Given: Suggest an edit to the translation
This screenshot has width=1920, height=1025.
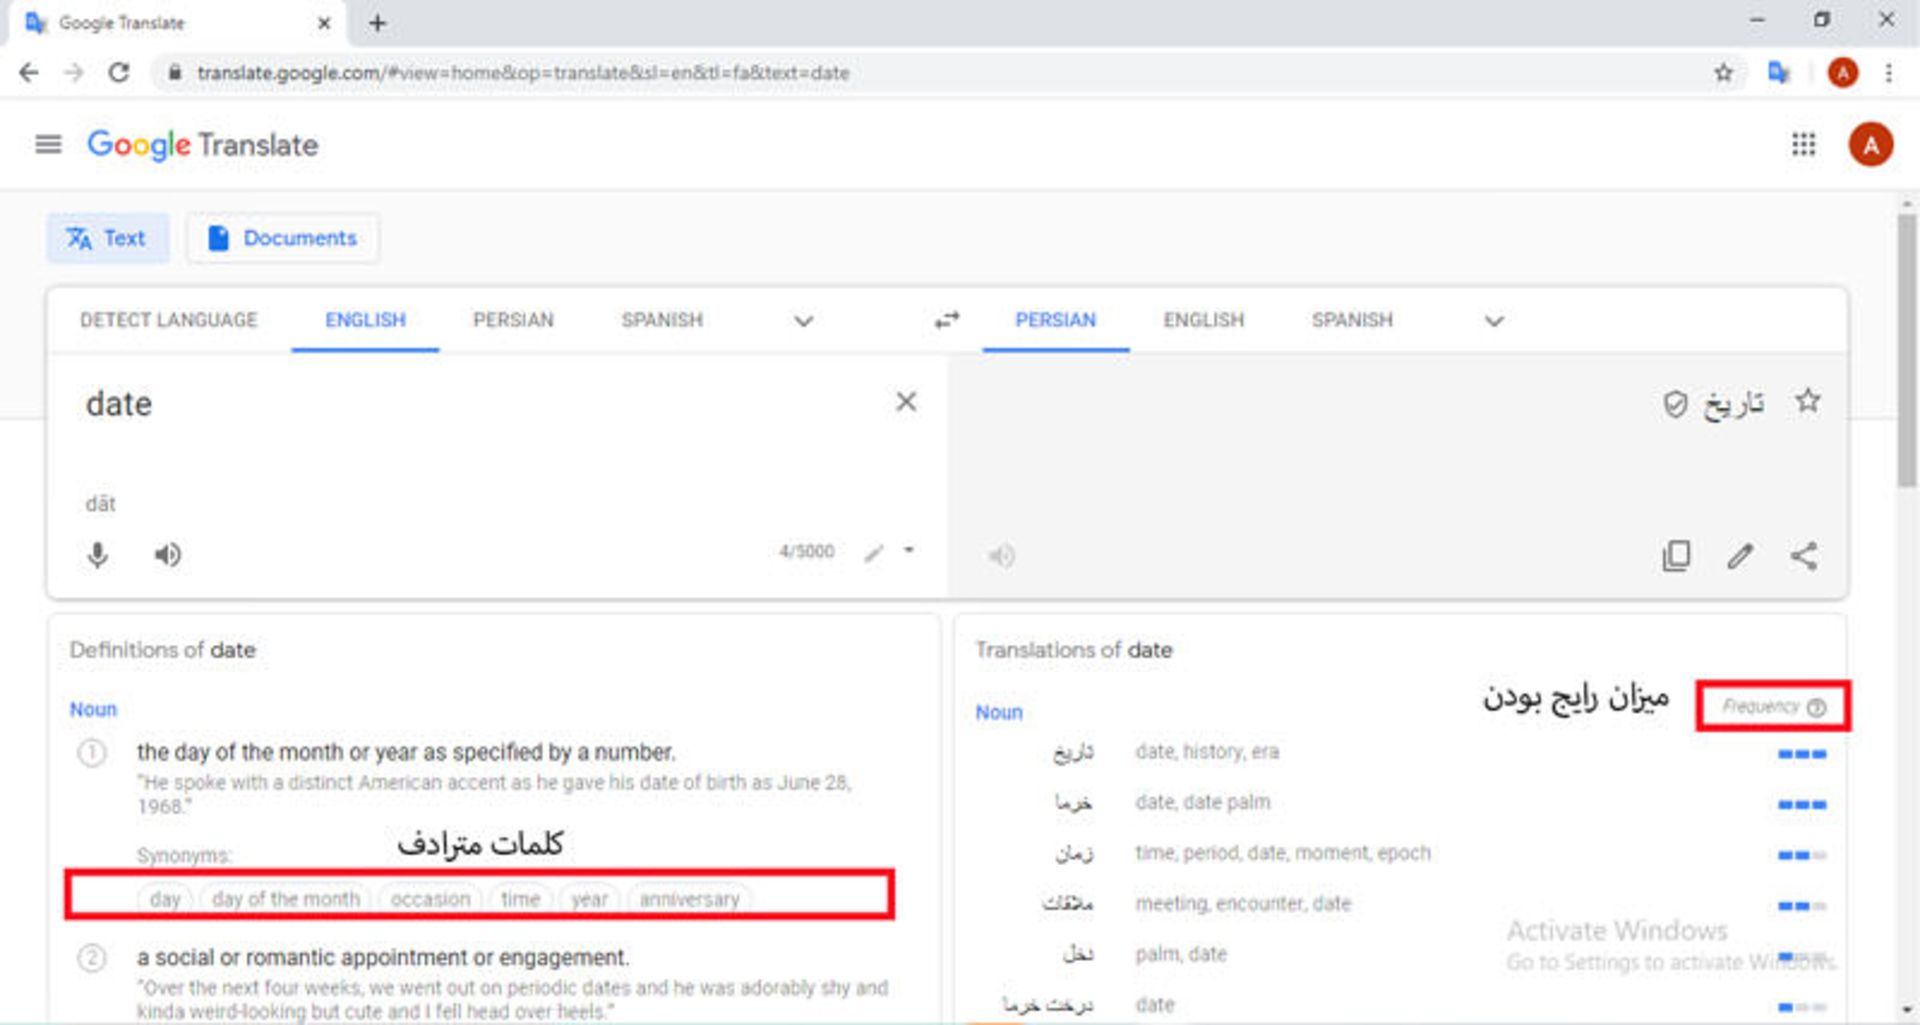Looking at the screenshot, I should pyautogui.click(x=1740, y=556).
